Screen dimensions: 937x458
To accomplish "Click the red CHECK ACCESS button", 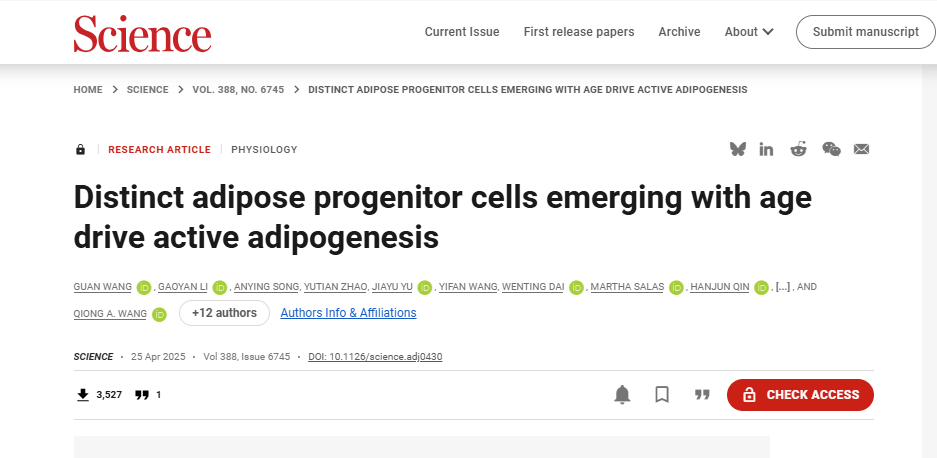I will [x=800, y=395].
